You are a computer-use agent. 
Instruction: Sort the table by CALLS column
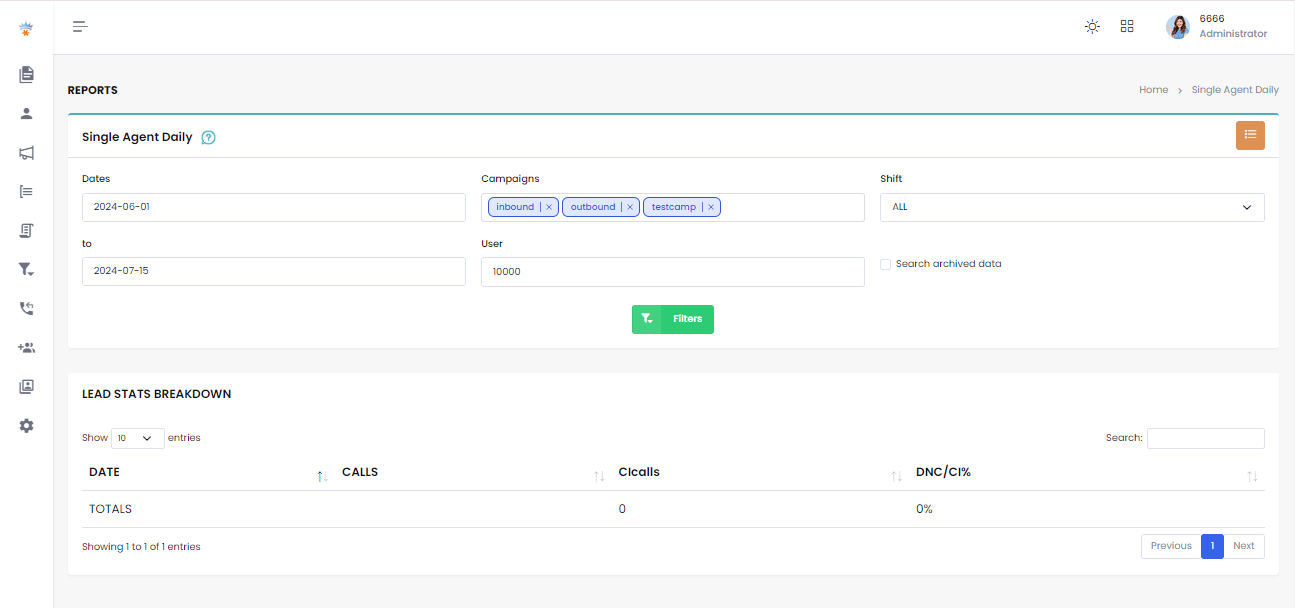tap(473, 472)
